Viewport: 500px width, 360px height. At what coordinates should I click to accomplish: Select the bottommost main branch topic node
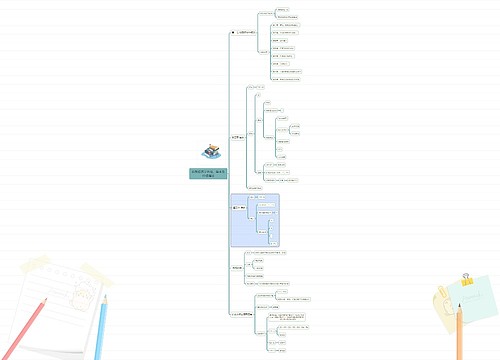tap(242, 314)
